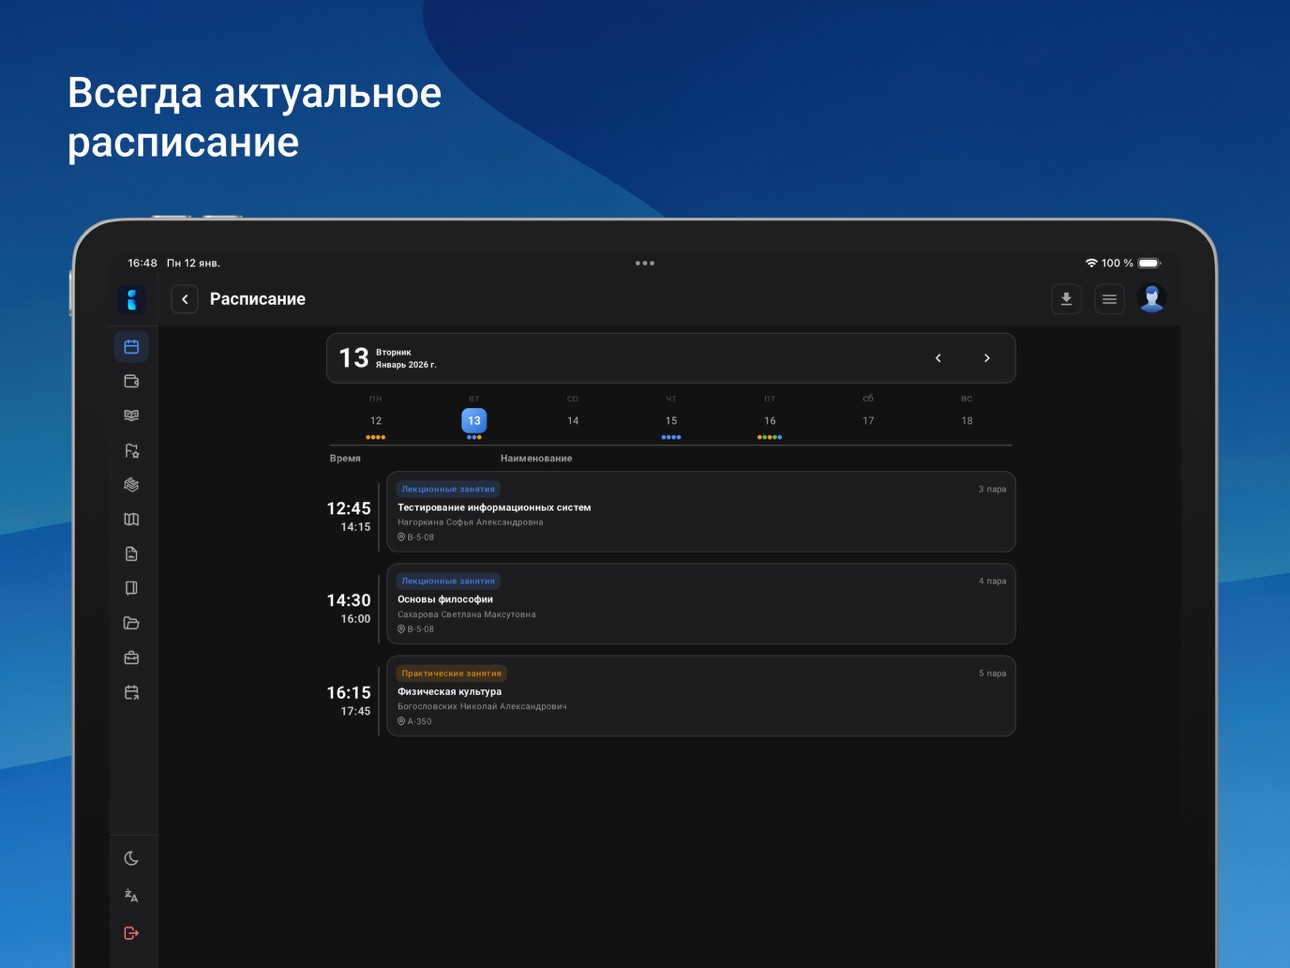Select Thursday 15 in the week strip
This screenshot has height=968, width=1290.
pyautogui.click(x=671, y=421)
